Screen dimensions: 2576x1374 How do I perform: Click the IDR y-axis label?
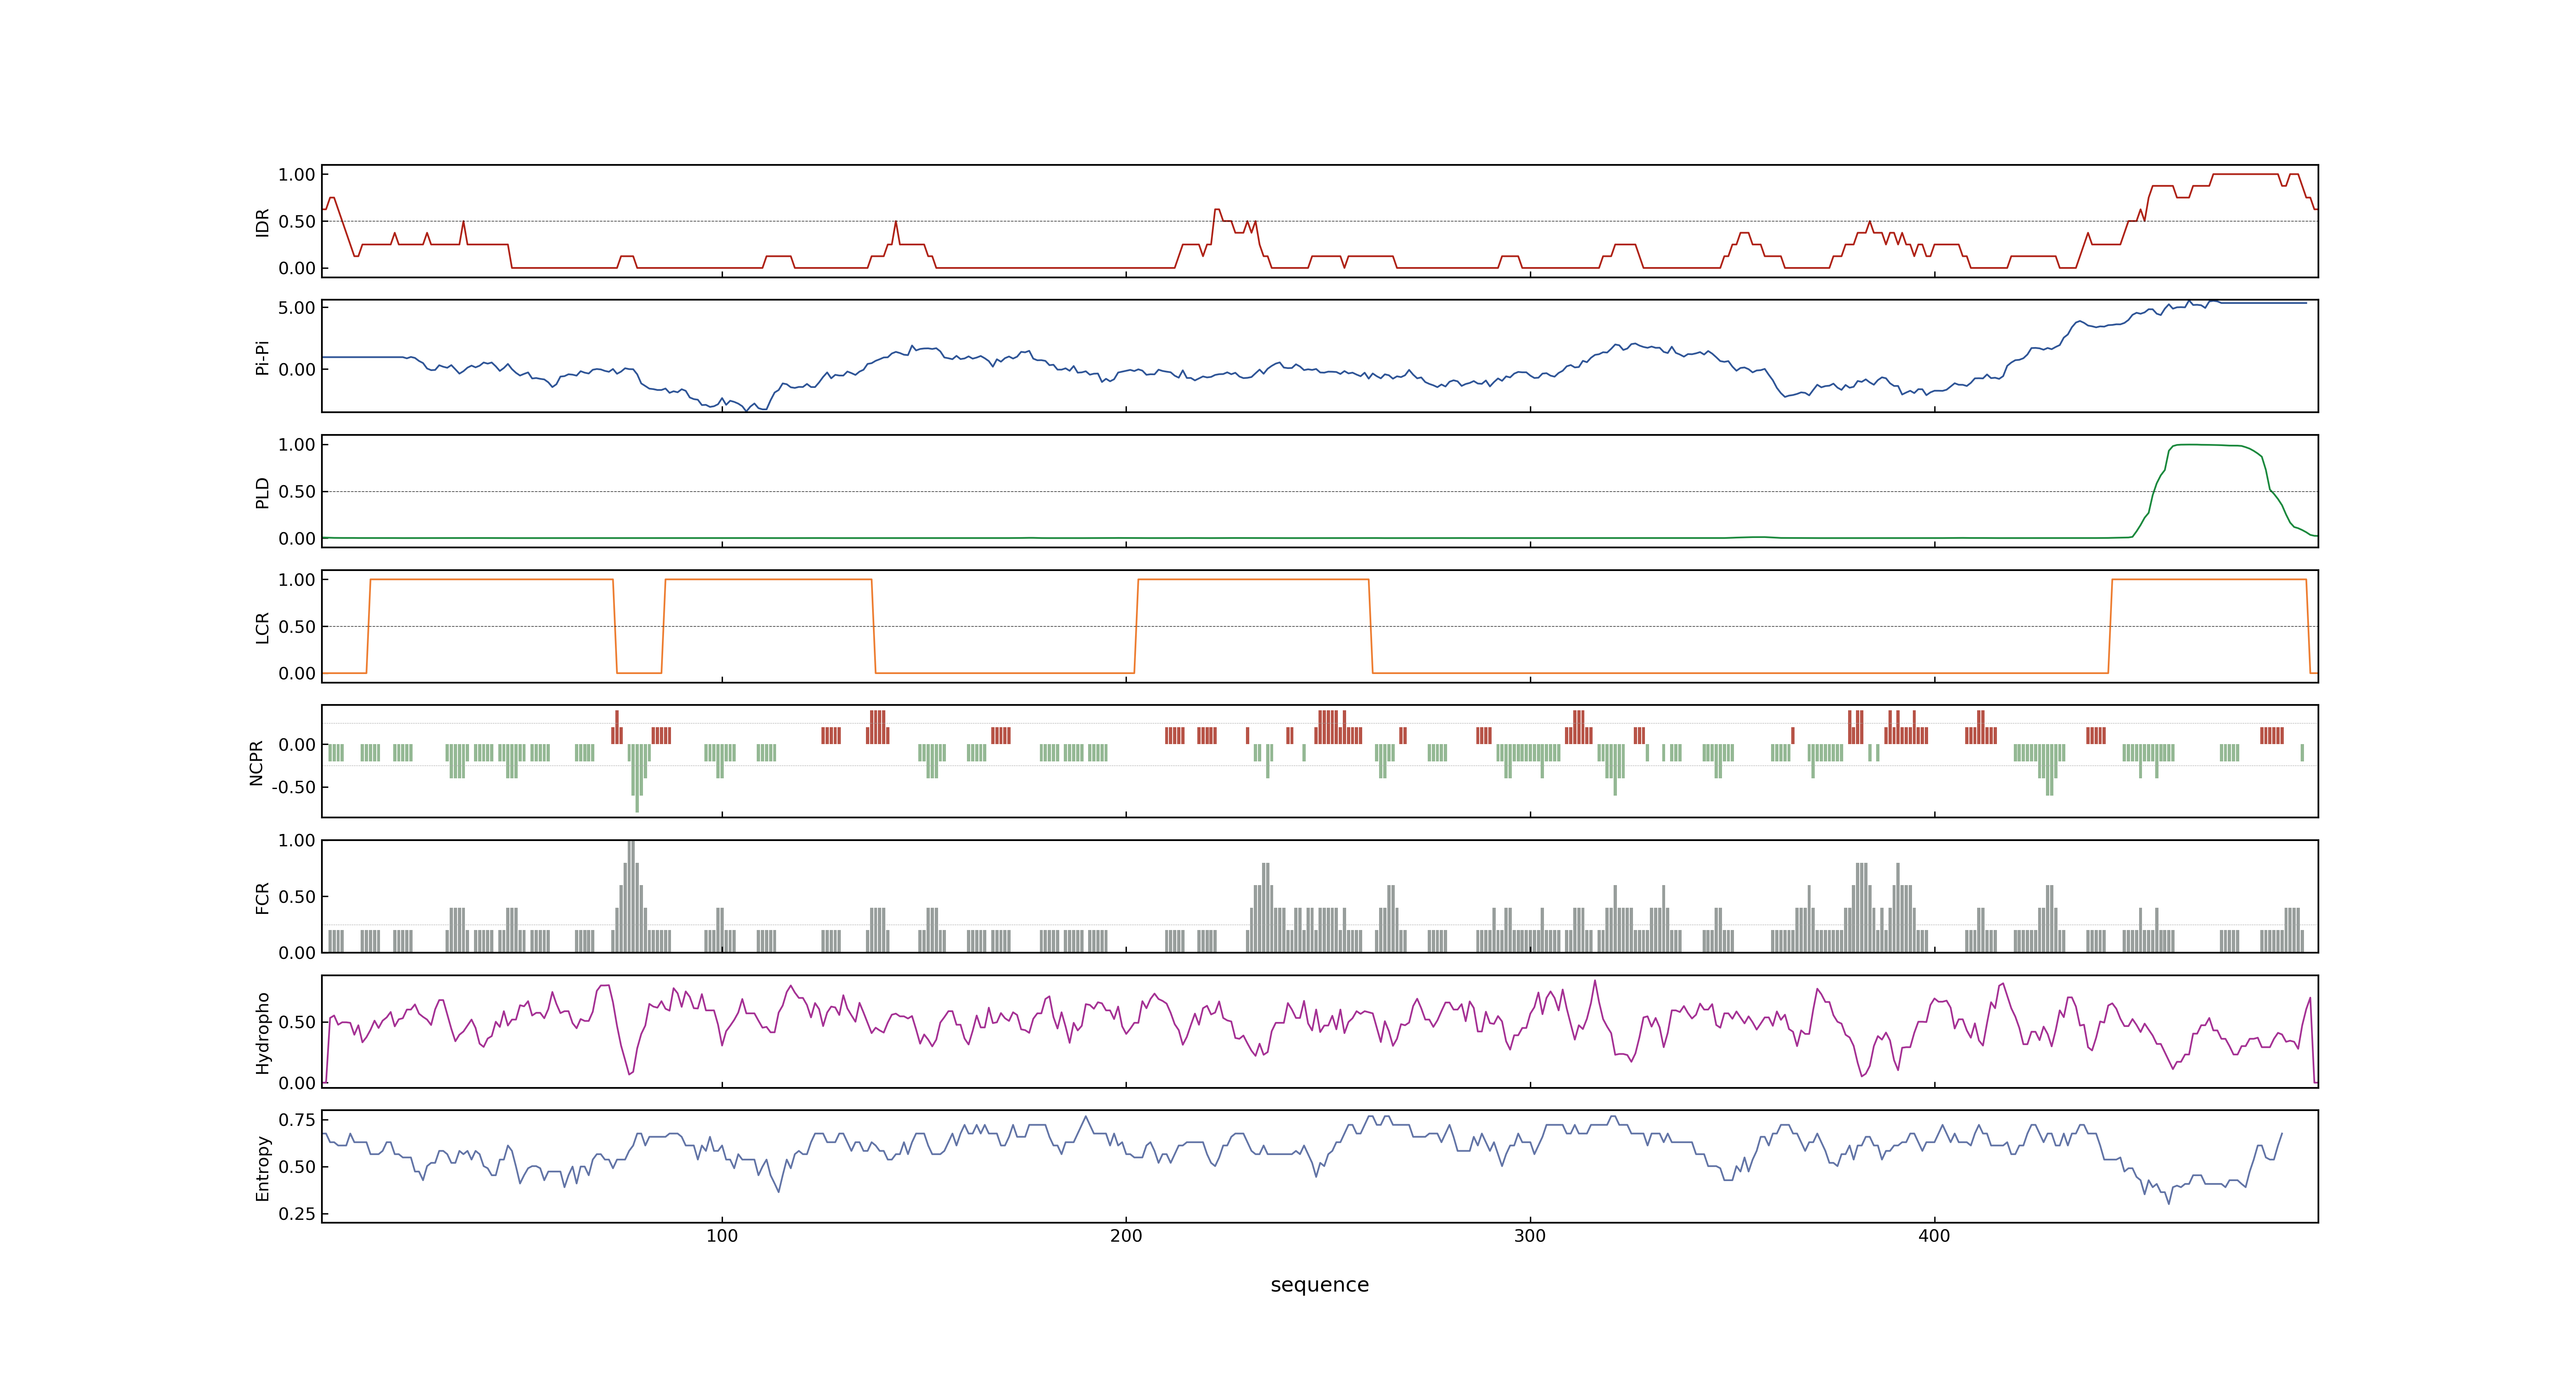click(x=262, y=222)
